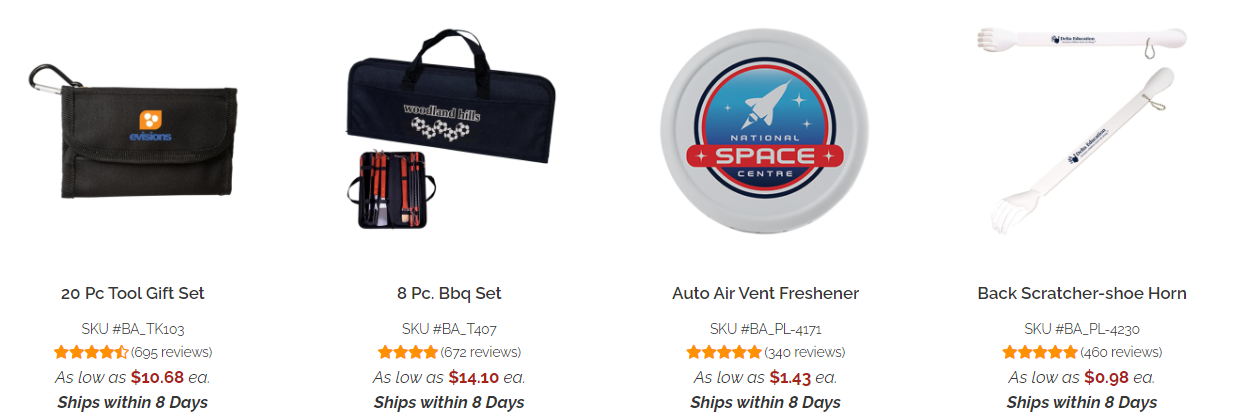Click the $14.10 price text
Image resolution: width=1247 pixels, height=415 pixels.
[x=473, y=377]
